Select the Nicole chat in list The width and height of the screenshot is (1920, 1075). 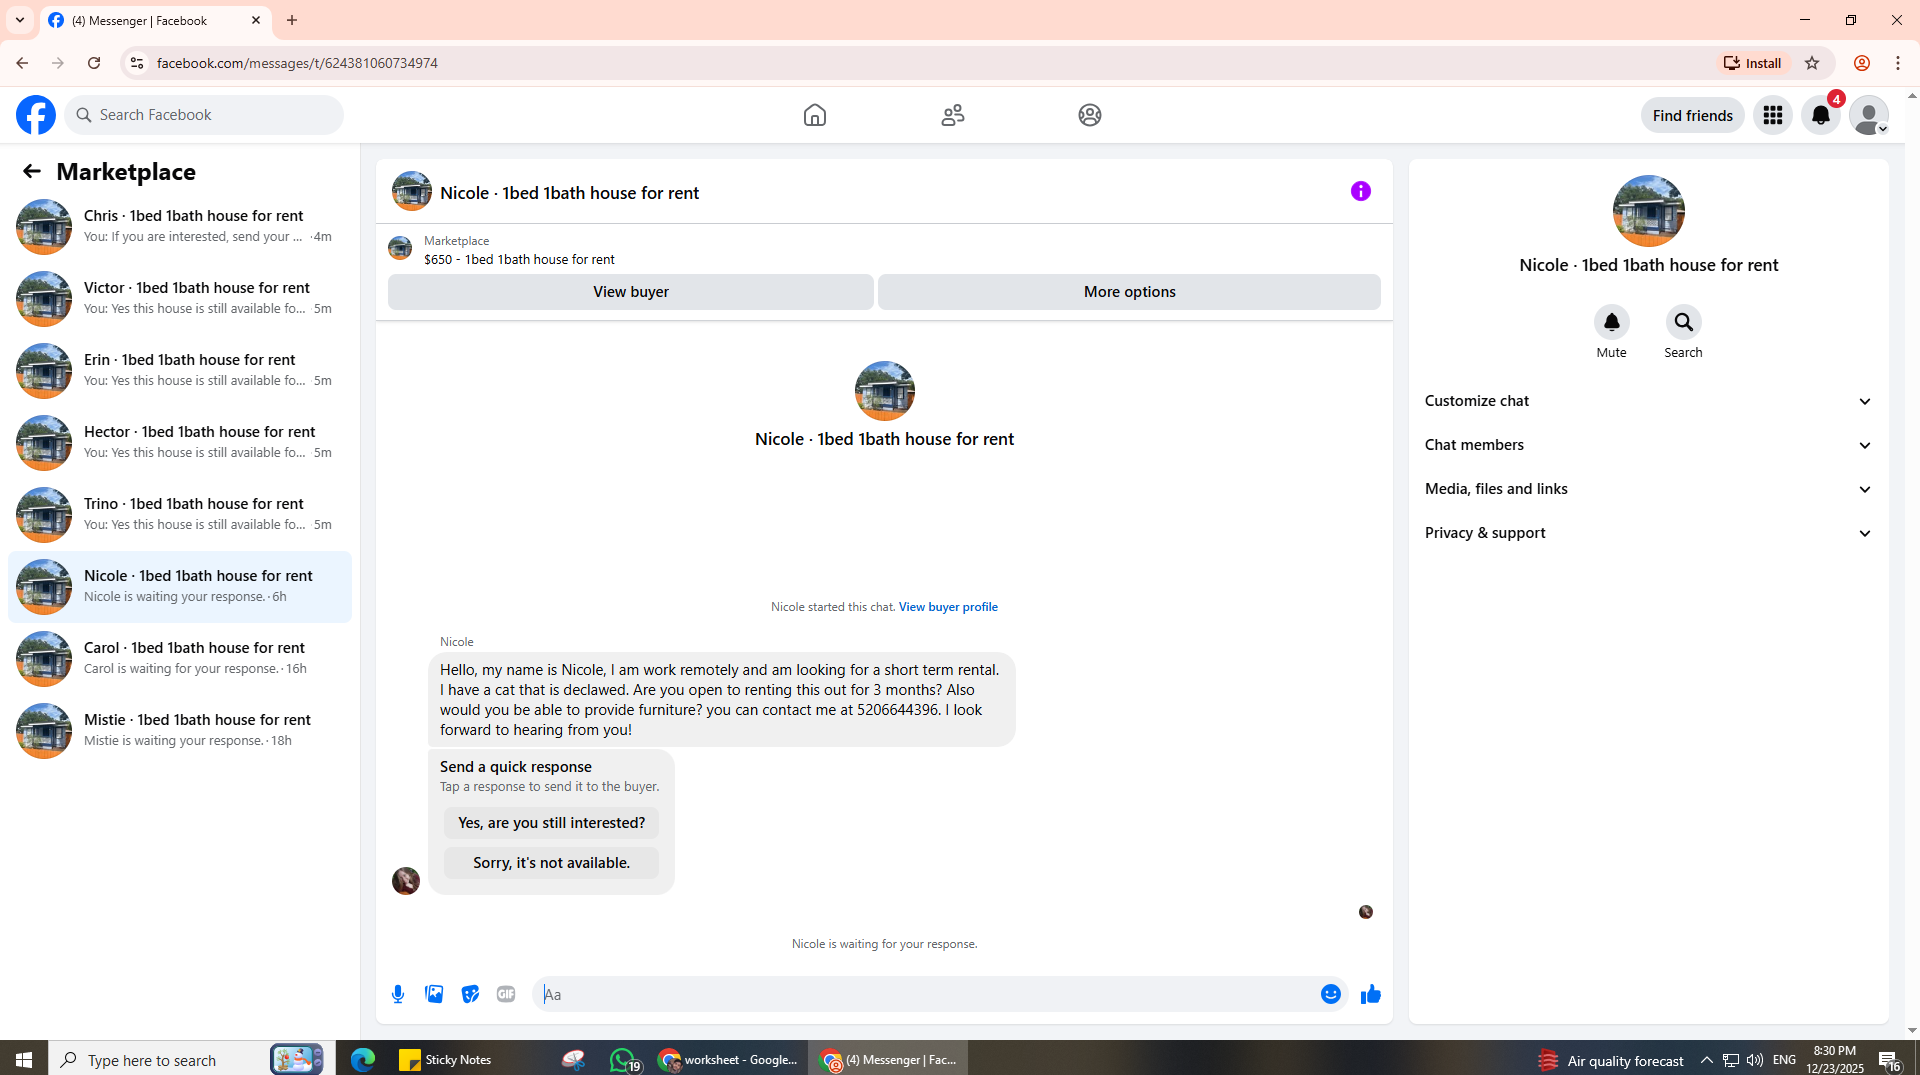click(180, 586)
